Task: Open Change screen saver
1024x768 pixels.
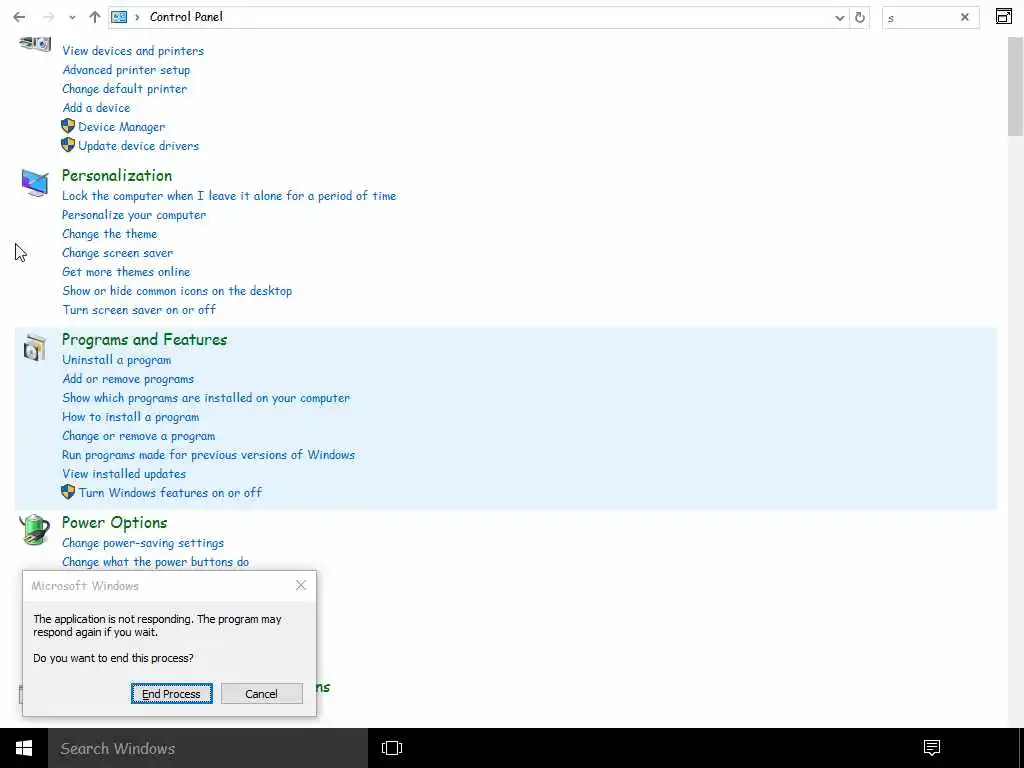Action: pos(118,253)
